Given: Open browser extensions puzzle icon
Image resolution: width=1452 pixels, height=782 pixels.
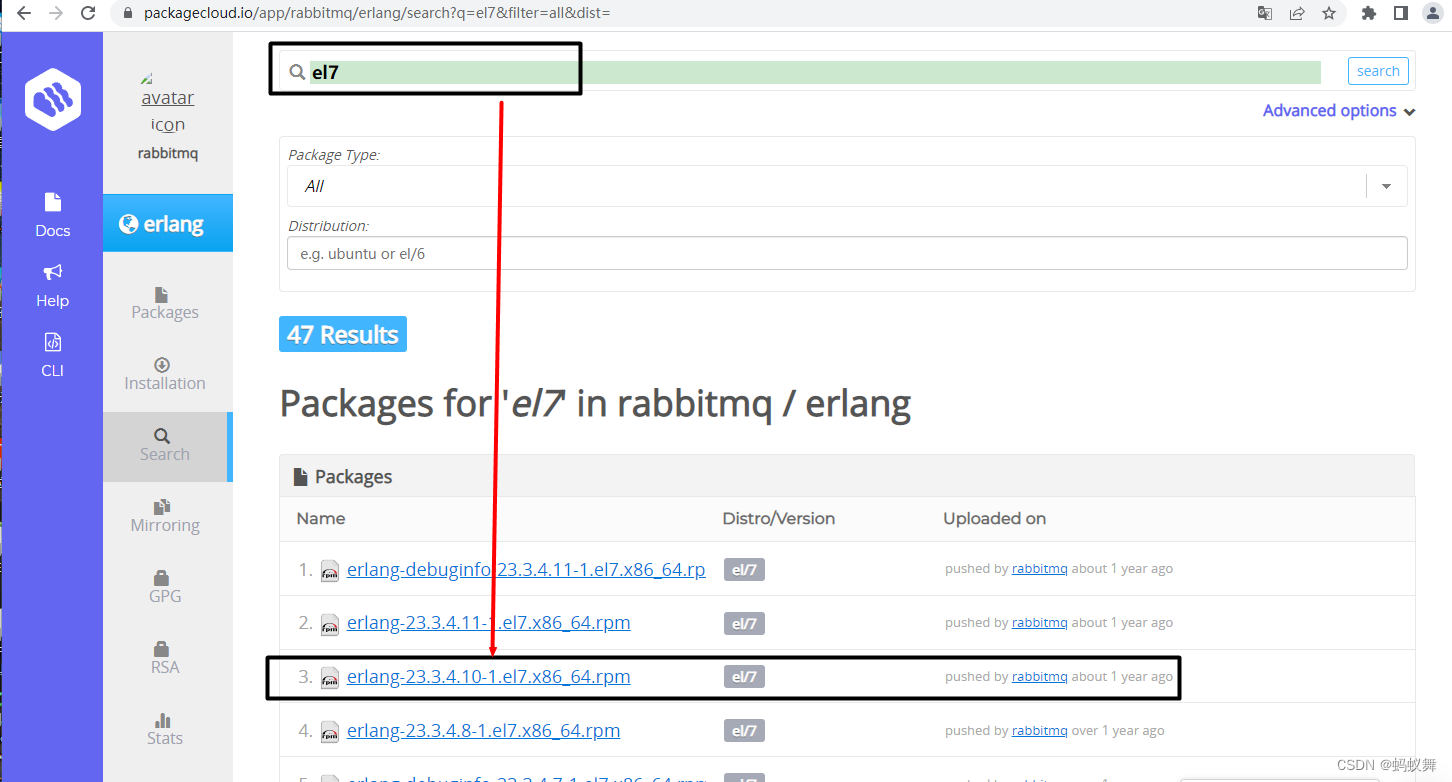Looking at the screenshot, I should [x=1369, y=13].
